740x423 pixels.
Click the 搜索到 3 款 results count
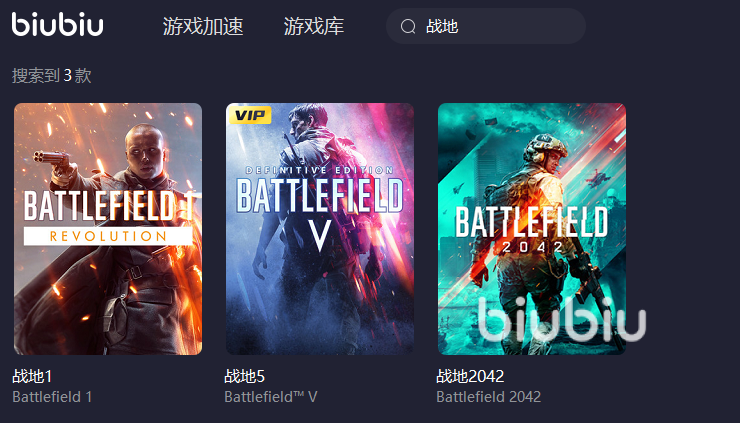pos(51,76)
